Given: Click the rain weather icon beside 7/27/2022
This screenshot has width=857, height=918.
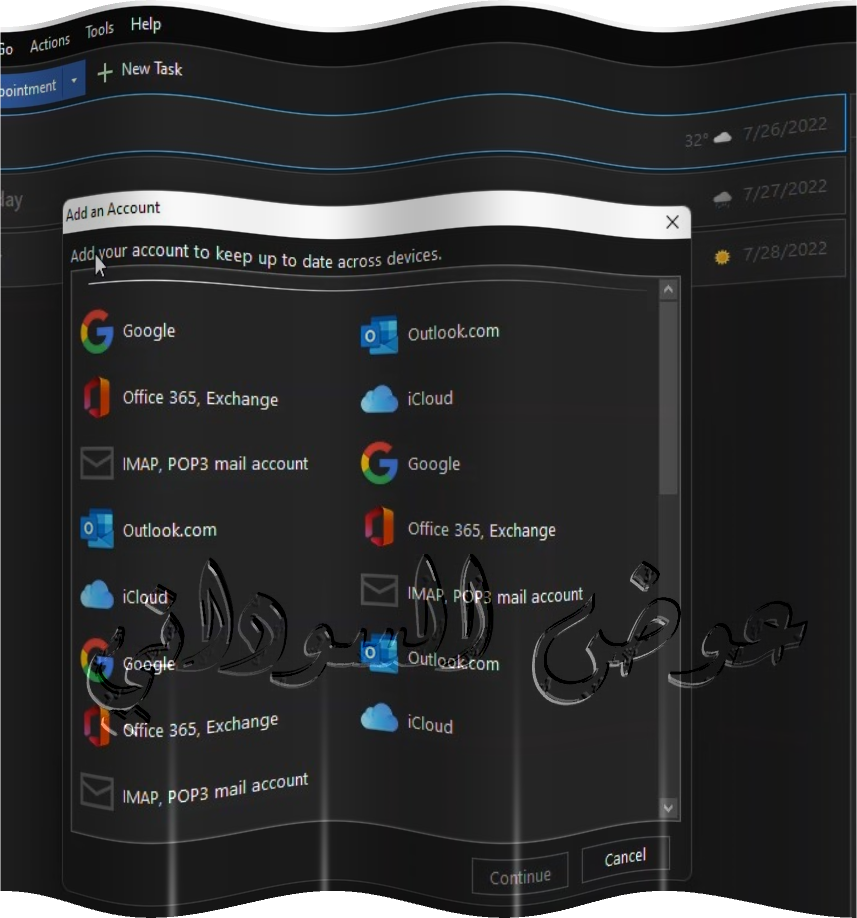Looking at the screenshot, I should pyautogui.click(x=722, y=198).
